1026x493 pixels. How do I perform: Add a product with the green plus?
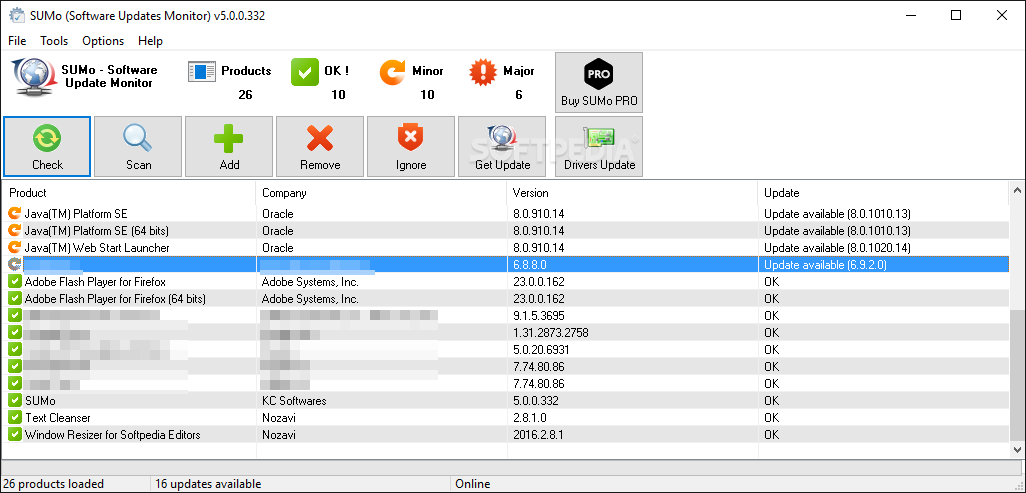point(229,147)
